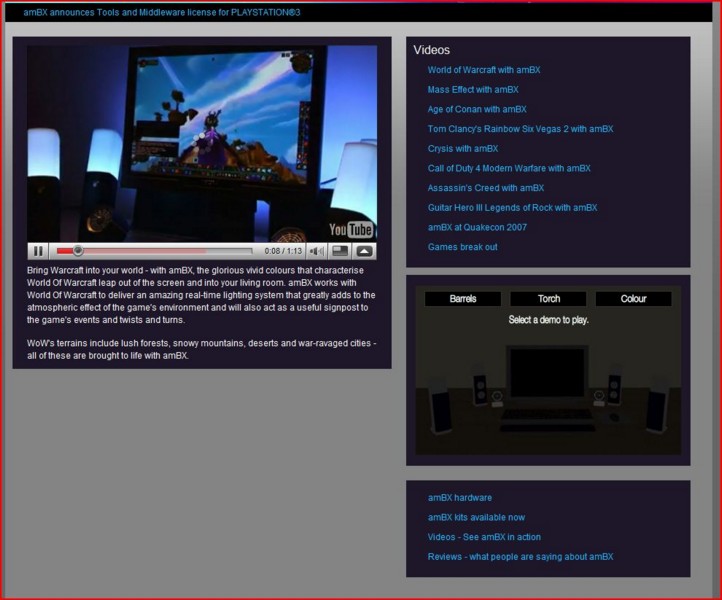This screenshot has width=722, height=600.
Task: Open Crysis with amBX video
Action: tap(463, 149)
